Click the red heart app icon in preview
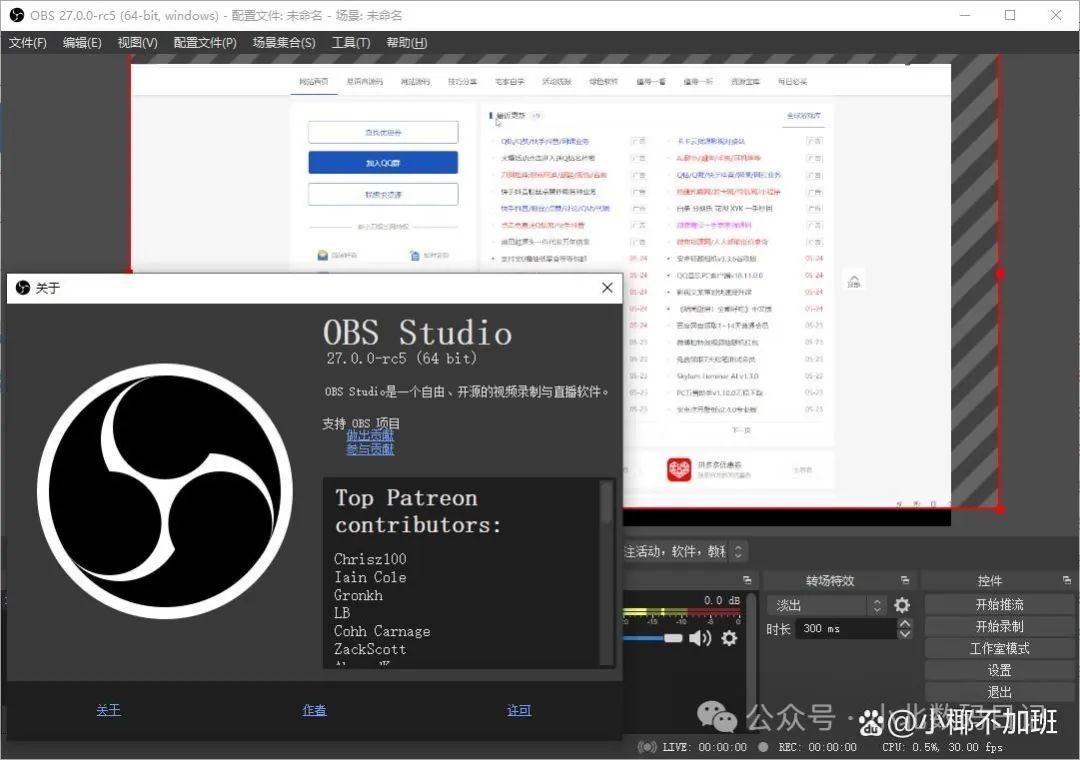This screenshot has width=1080, height=760. (678, 470)
